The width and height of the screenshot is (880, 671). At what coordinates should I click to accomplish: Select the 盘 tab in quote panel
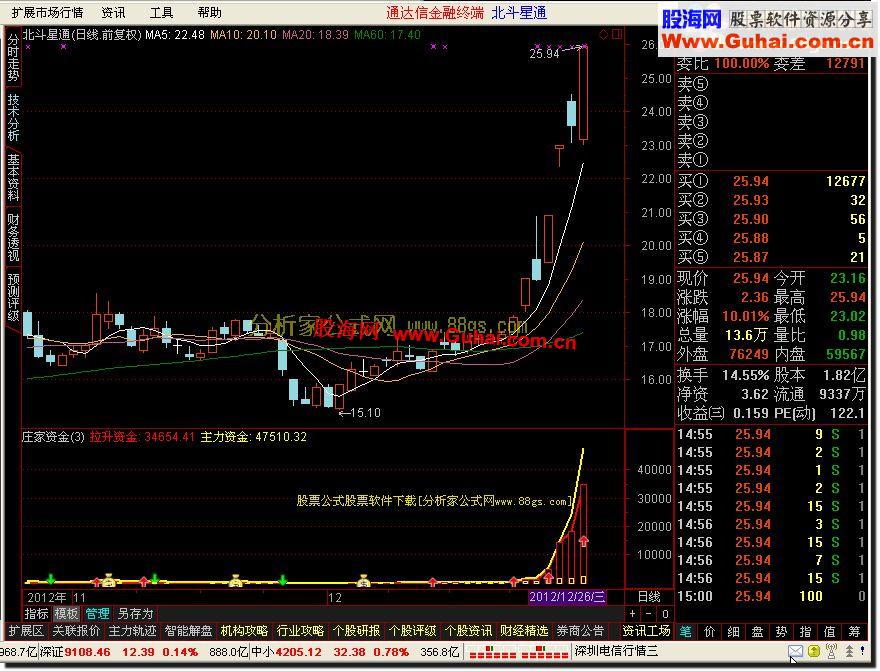tap(758, 632)
